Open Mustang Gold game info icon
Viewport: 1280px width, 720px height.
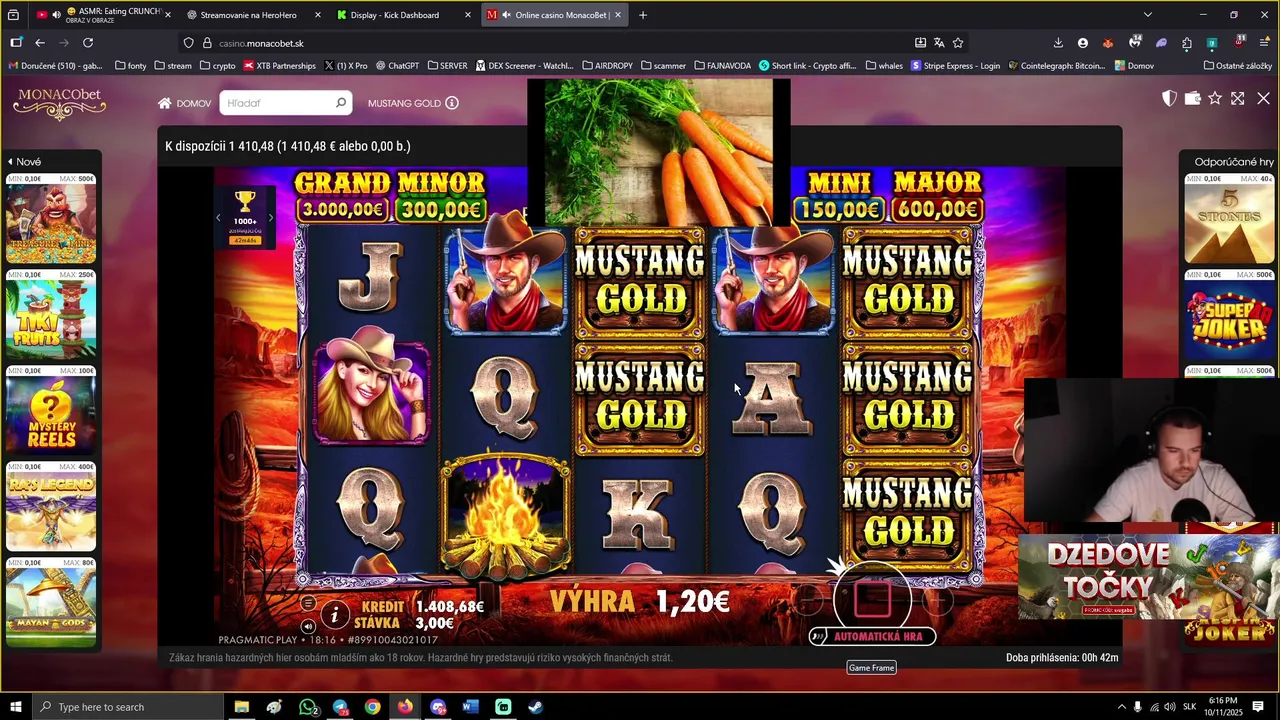coord(452,103)
